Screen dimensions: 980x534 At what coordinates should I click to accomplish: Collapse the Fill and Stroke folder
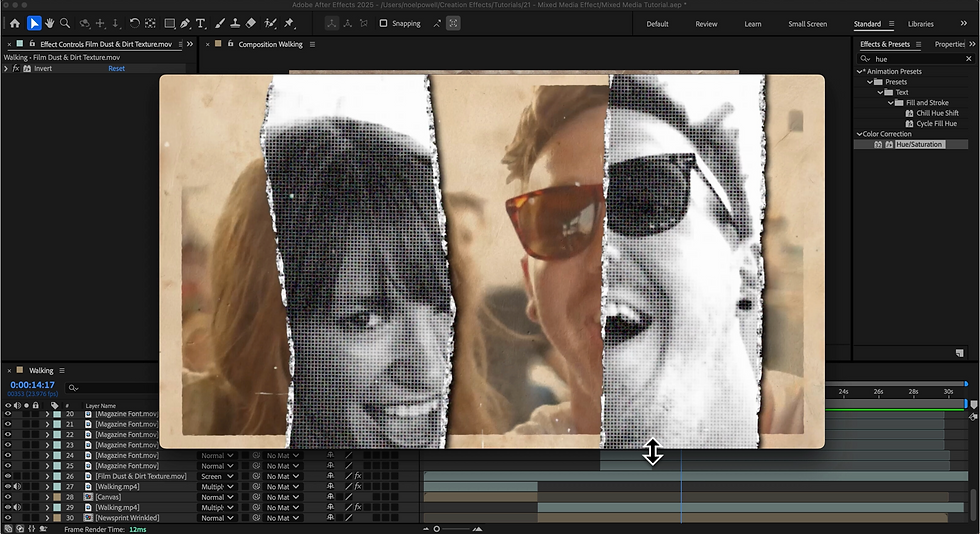tap(891, 103)
